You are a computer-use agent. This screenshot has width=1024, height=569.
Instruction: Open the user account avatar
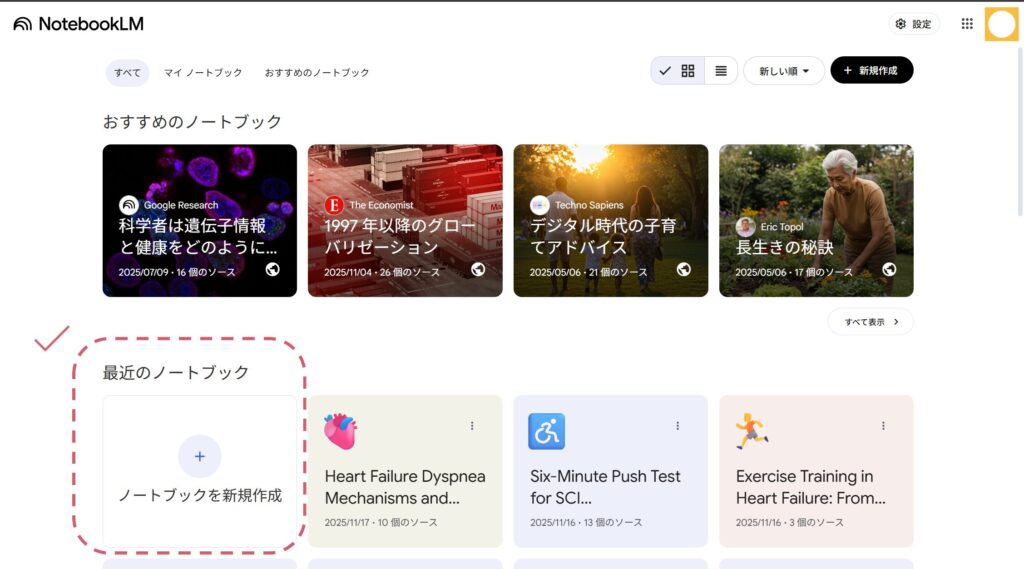click(x=1001, y=24)
